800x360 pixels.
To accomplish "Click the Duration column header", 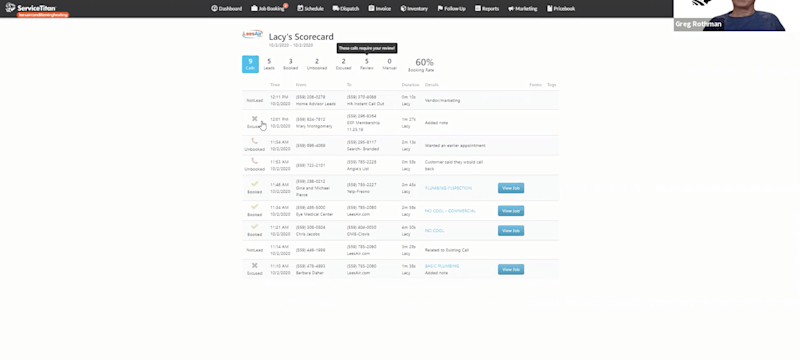I will point(410,85).
